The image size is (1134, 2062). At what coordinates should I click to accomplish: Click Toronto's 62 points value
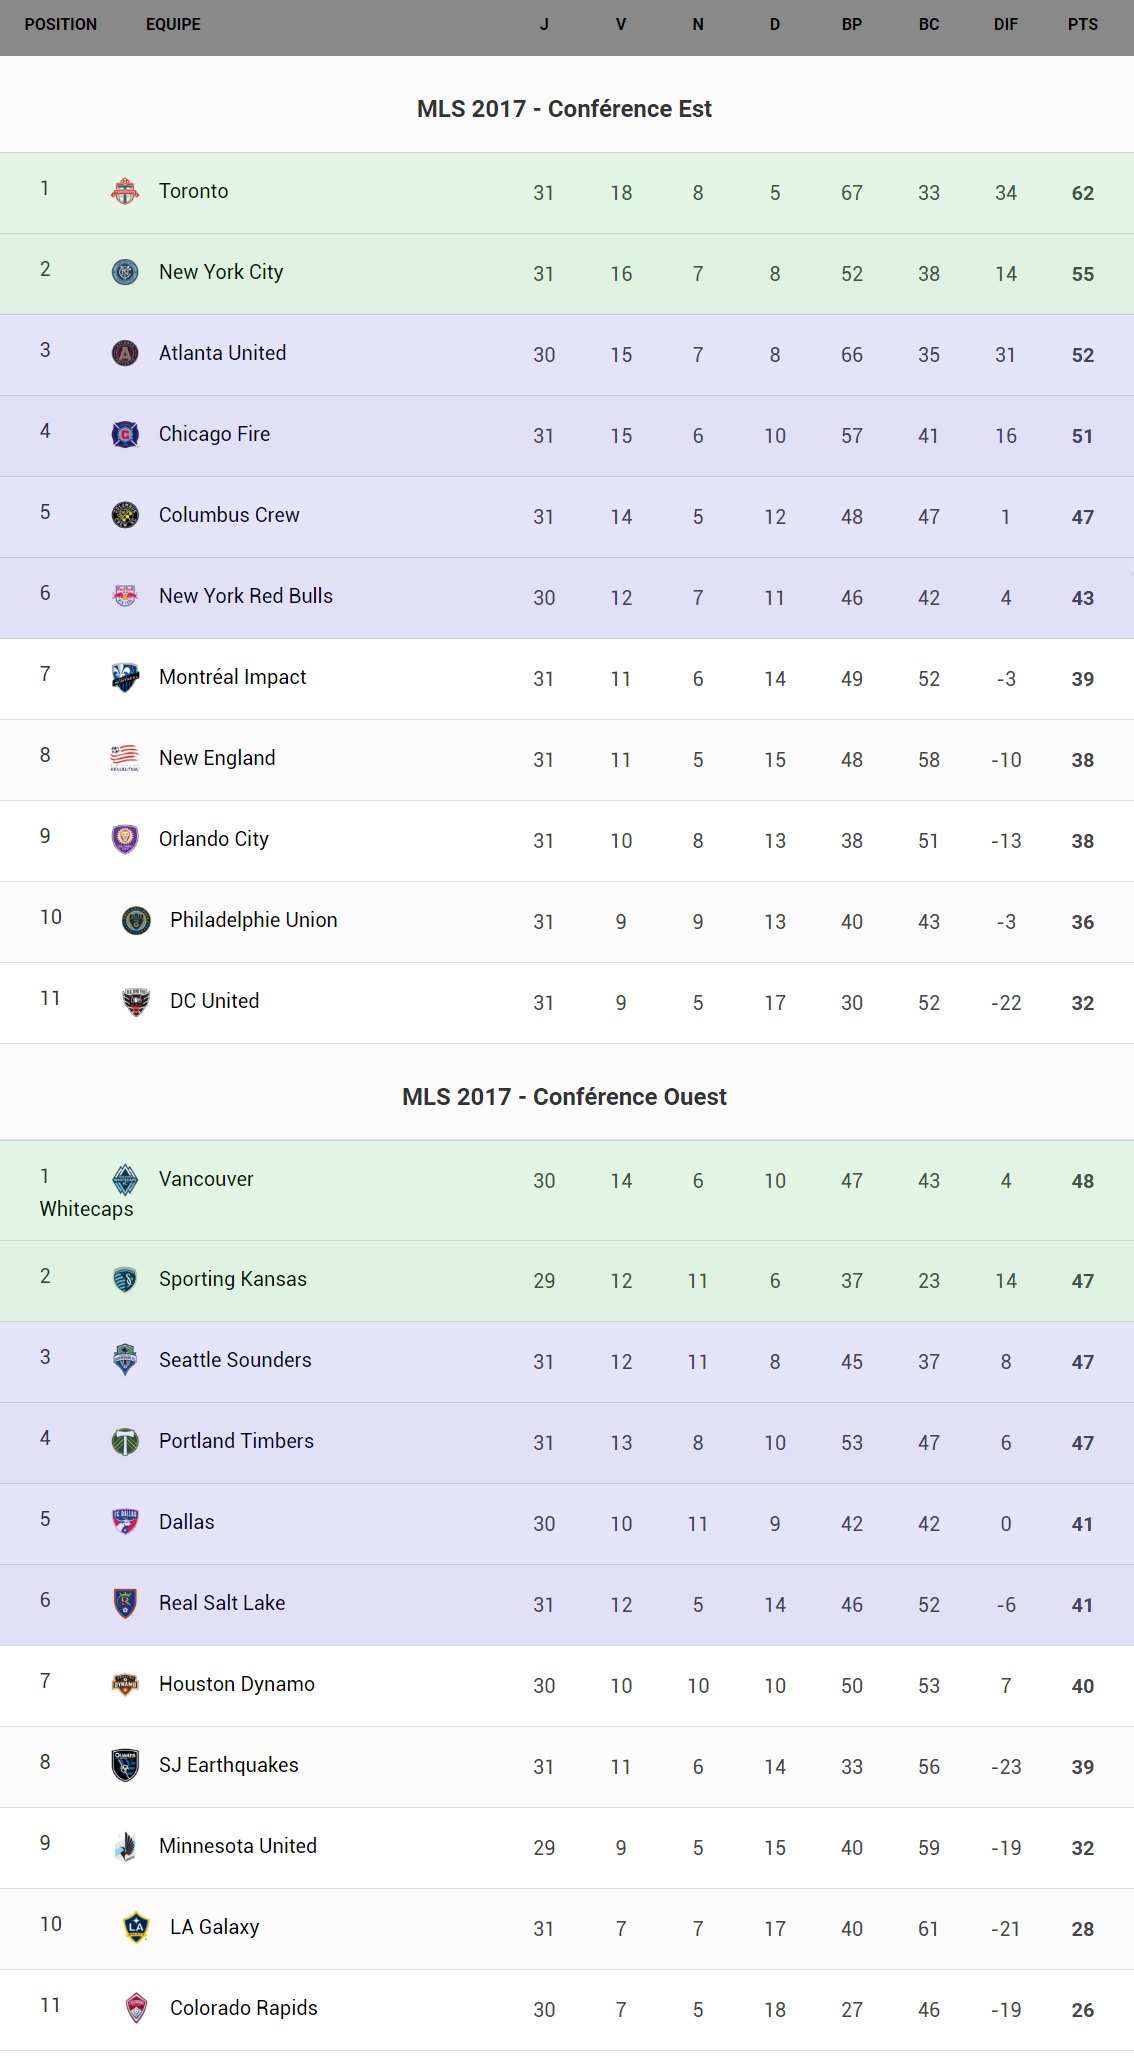point(1082,193)
